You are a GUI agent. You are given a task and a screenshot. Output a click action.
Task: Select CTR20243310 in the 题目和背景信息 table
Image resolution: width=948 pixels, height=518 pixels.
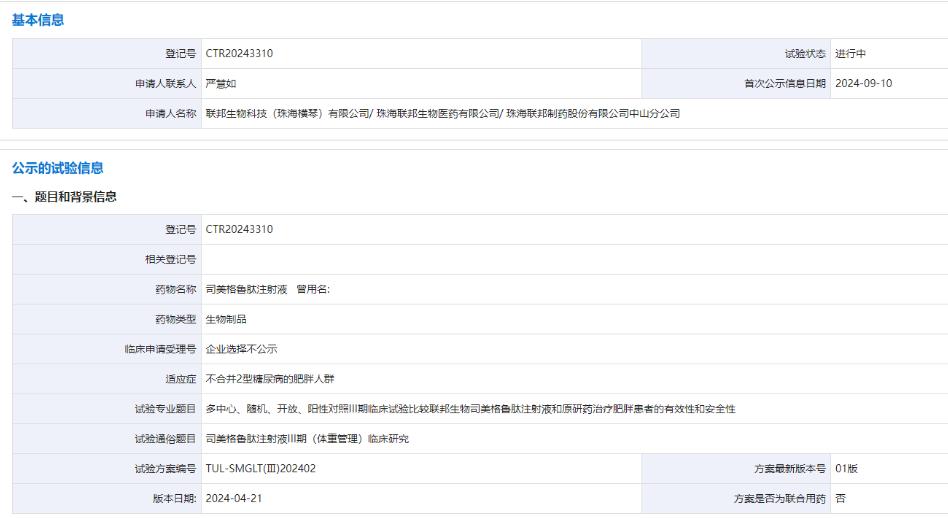tap(239, 230)
